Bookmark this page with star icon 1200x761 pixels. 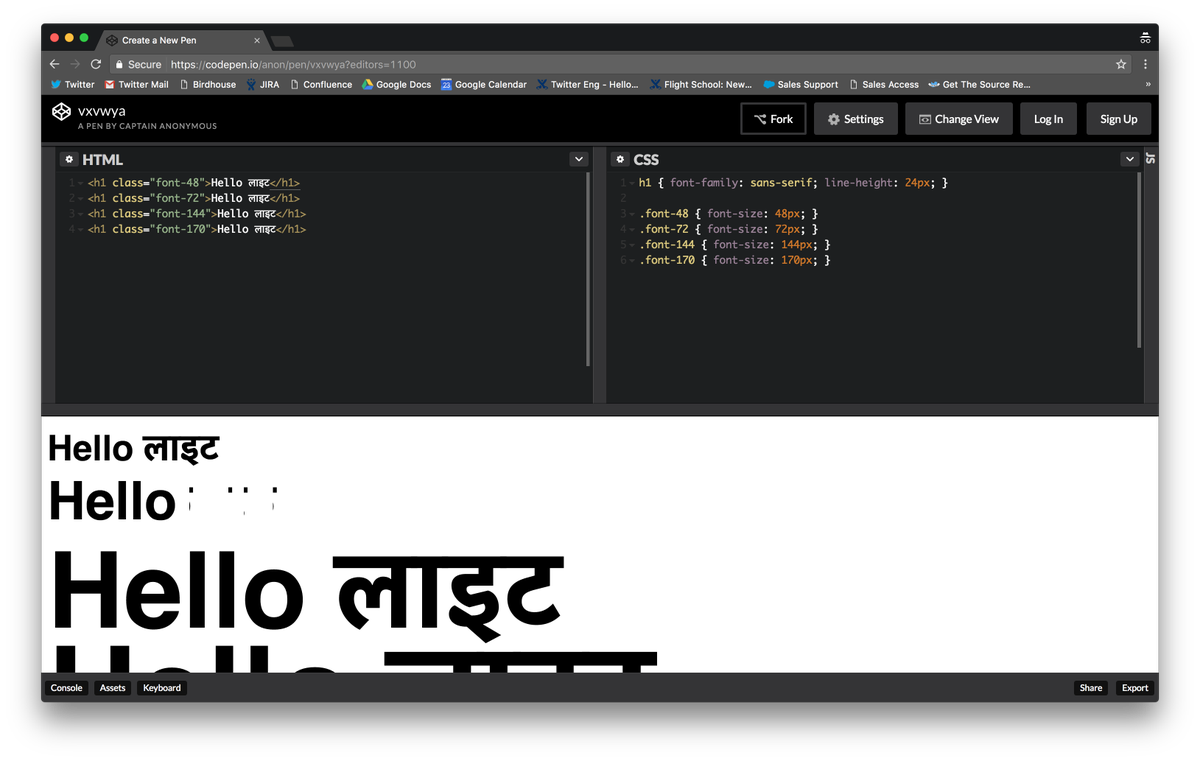tap(1121, 64)
